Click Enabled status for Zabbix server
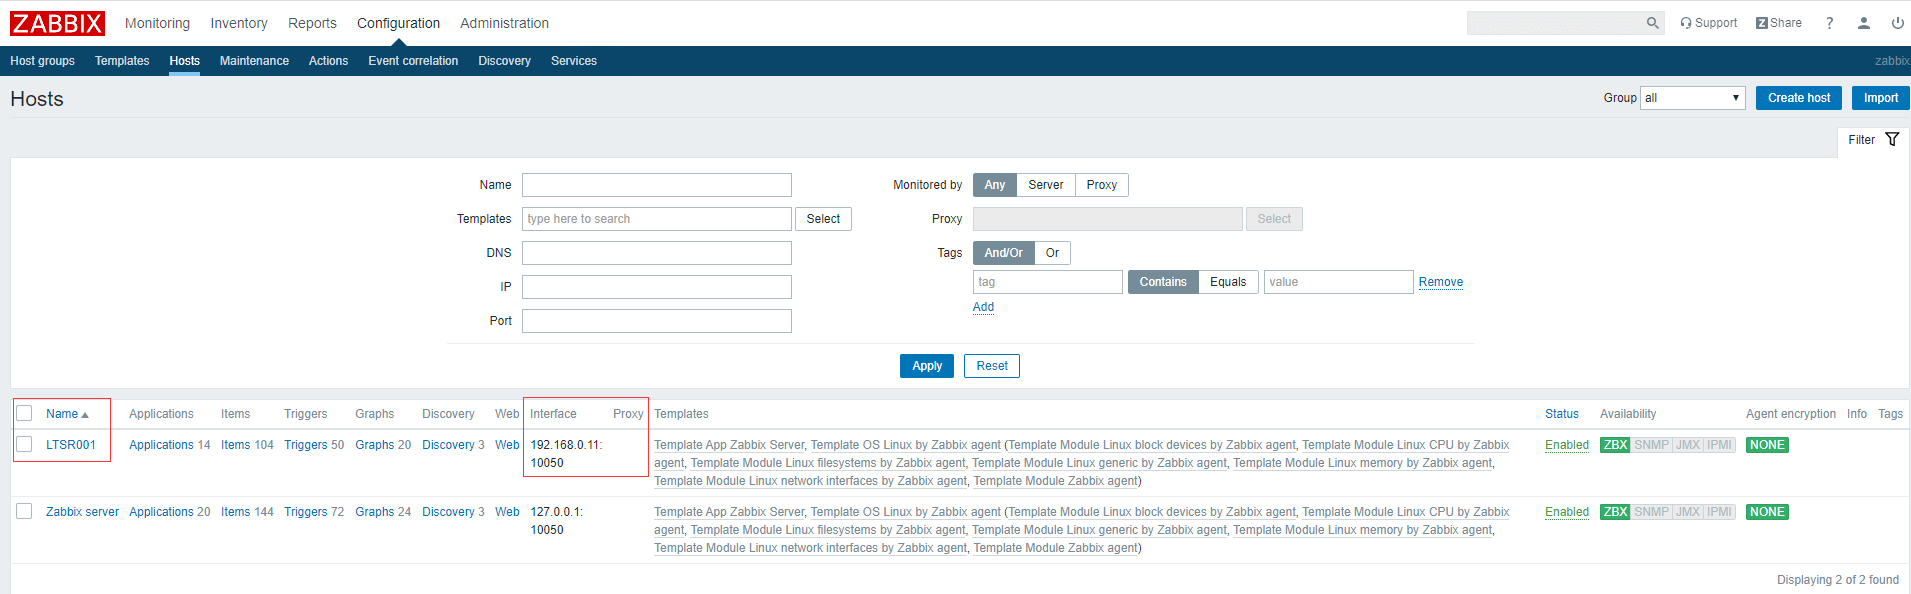Screen dimensions: 1911x594 tap(1567, 512)
